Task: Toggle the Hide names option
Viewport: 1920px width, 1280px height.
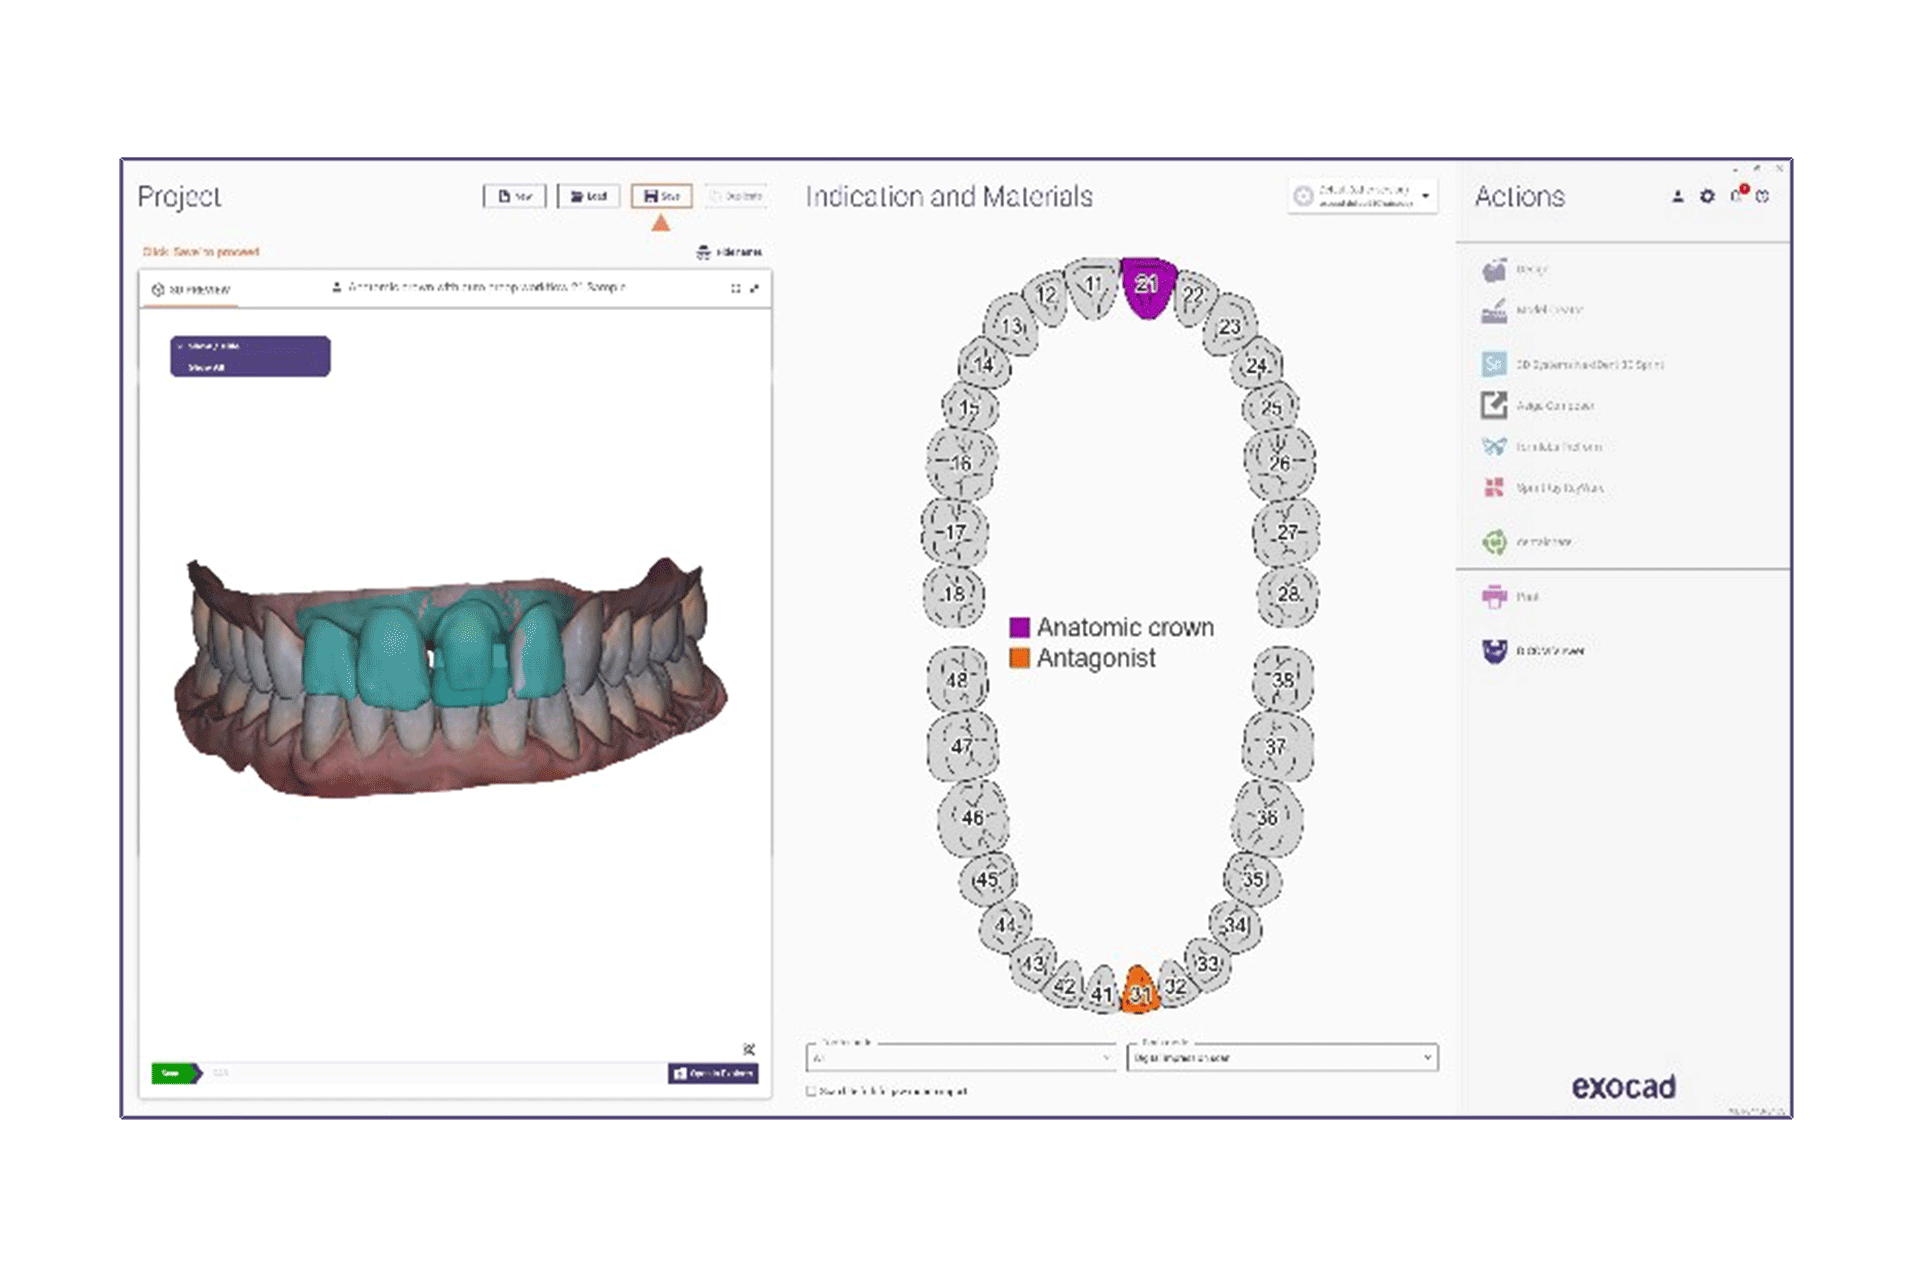Action: 729,252
